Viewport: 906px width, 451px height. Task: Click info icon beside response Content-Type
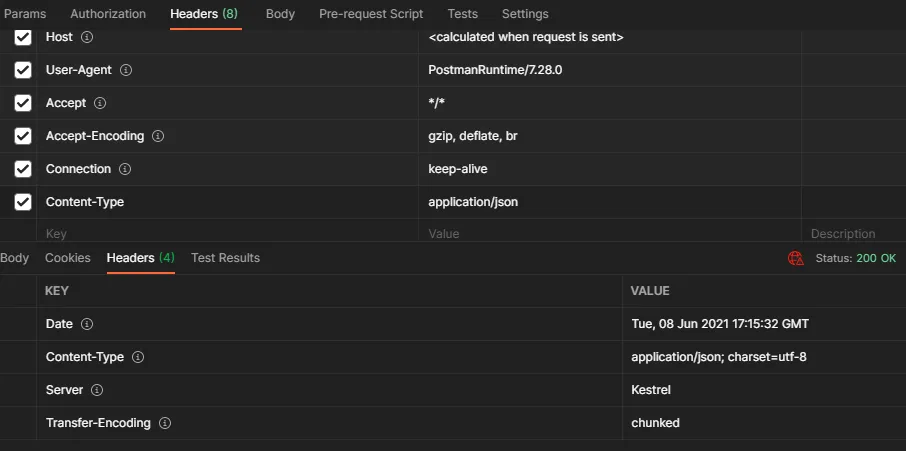[x=138, y=357]
